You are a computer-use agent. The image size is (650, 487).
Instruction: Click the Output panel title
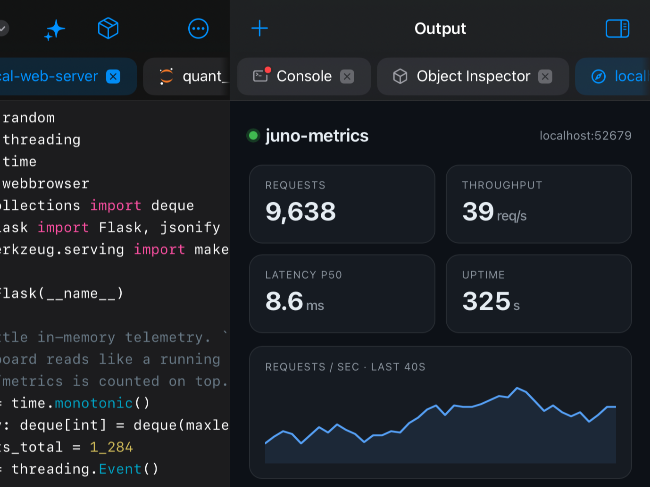click(x=440, y=29)
